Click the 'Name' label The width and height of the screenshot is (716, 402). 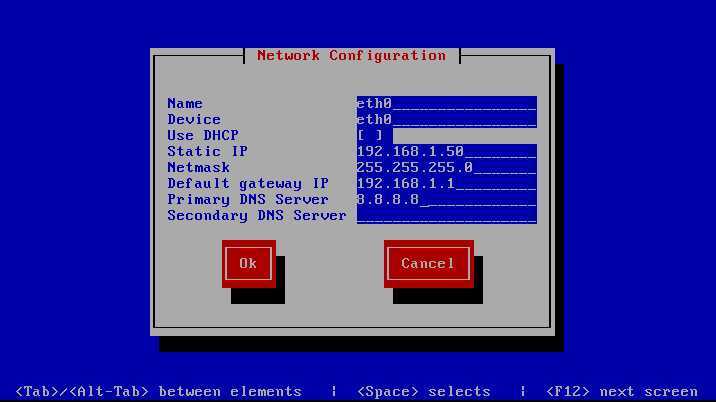185,103
